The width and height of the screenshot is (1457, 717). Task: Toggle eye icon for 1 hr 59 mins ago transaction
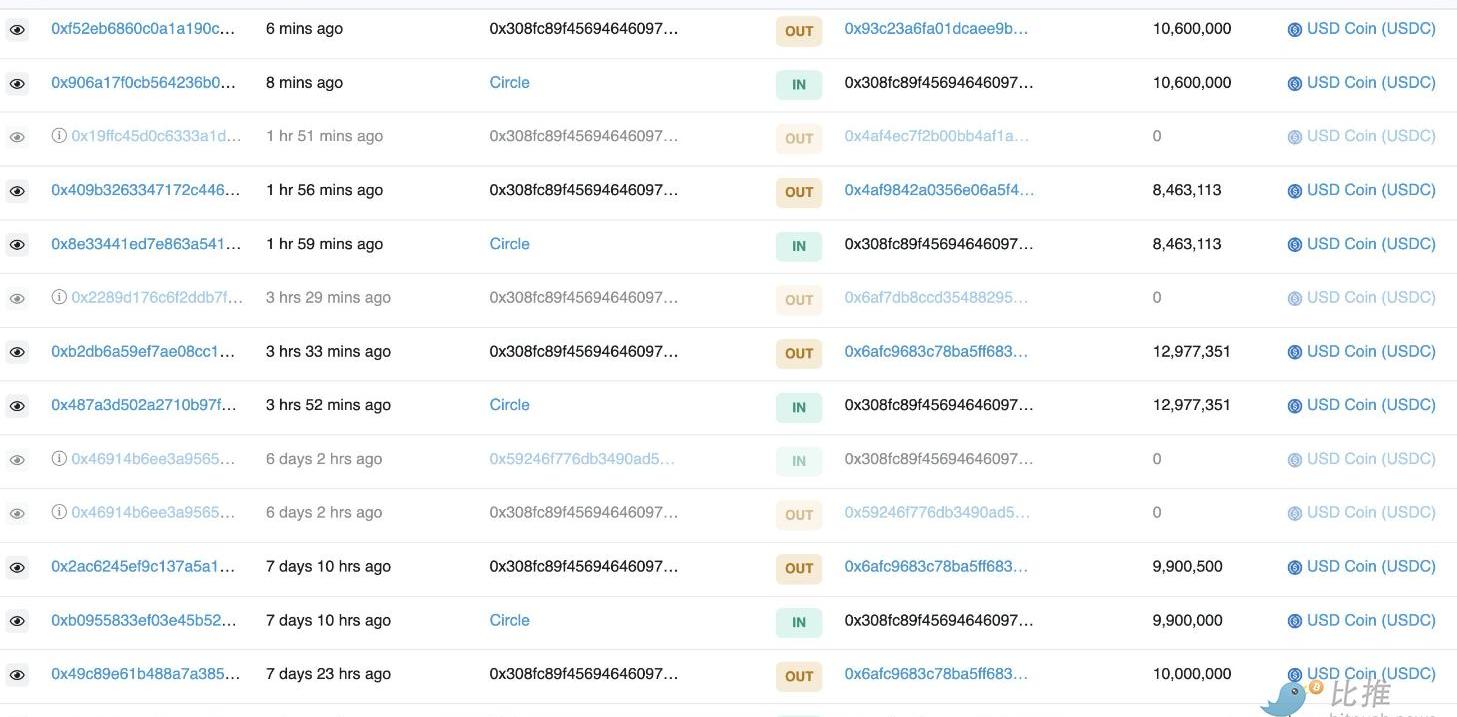(17, 245)
